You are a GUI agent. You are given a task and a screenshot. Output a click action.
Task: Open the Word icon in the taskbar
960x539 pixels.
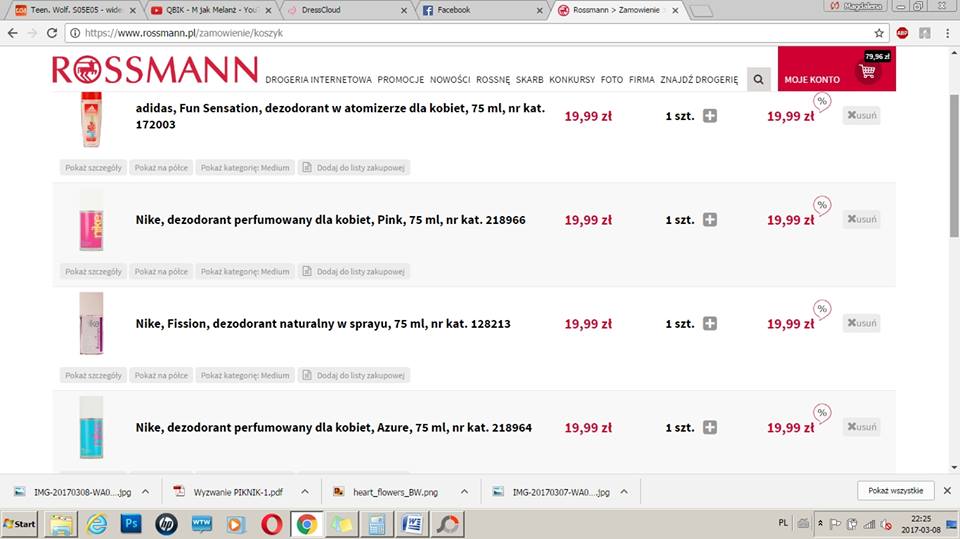coord(412,523)
